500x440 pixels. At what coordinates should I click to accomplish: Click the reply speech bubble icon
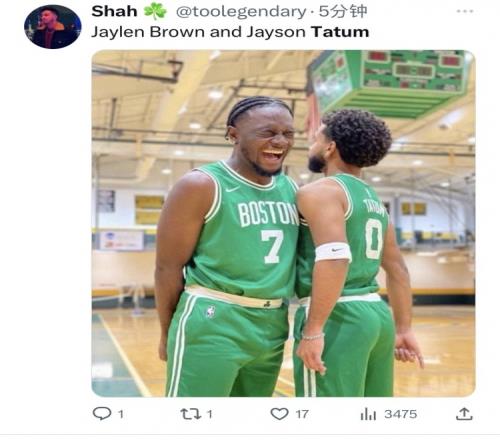click(x=102, y=414)
